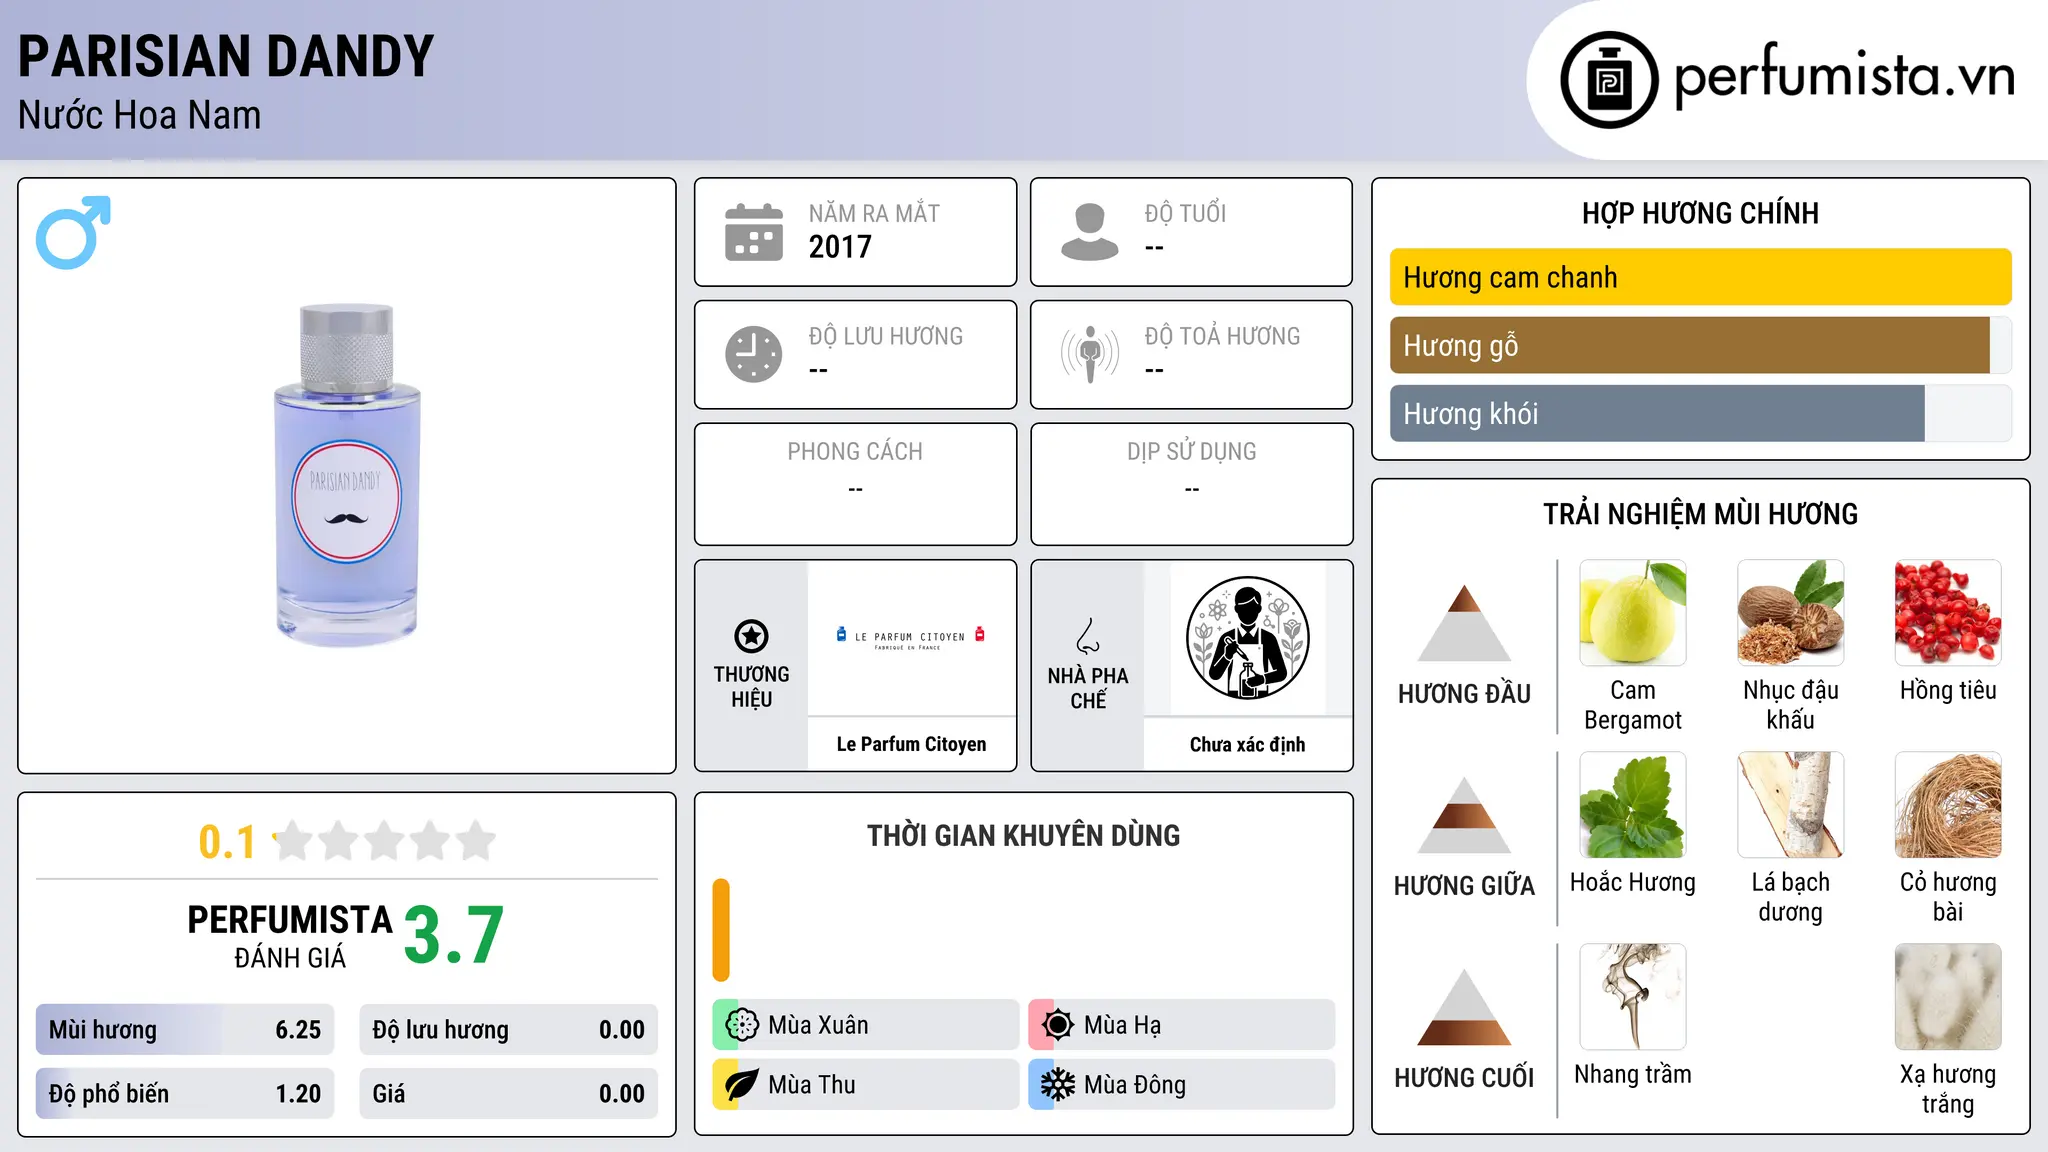Click the star badge icon above Thương hiệu
Image resolution: width=2048 pixels, height=1152 pixels.
tap(751, 636)
